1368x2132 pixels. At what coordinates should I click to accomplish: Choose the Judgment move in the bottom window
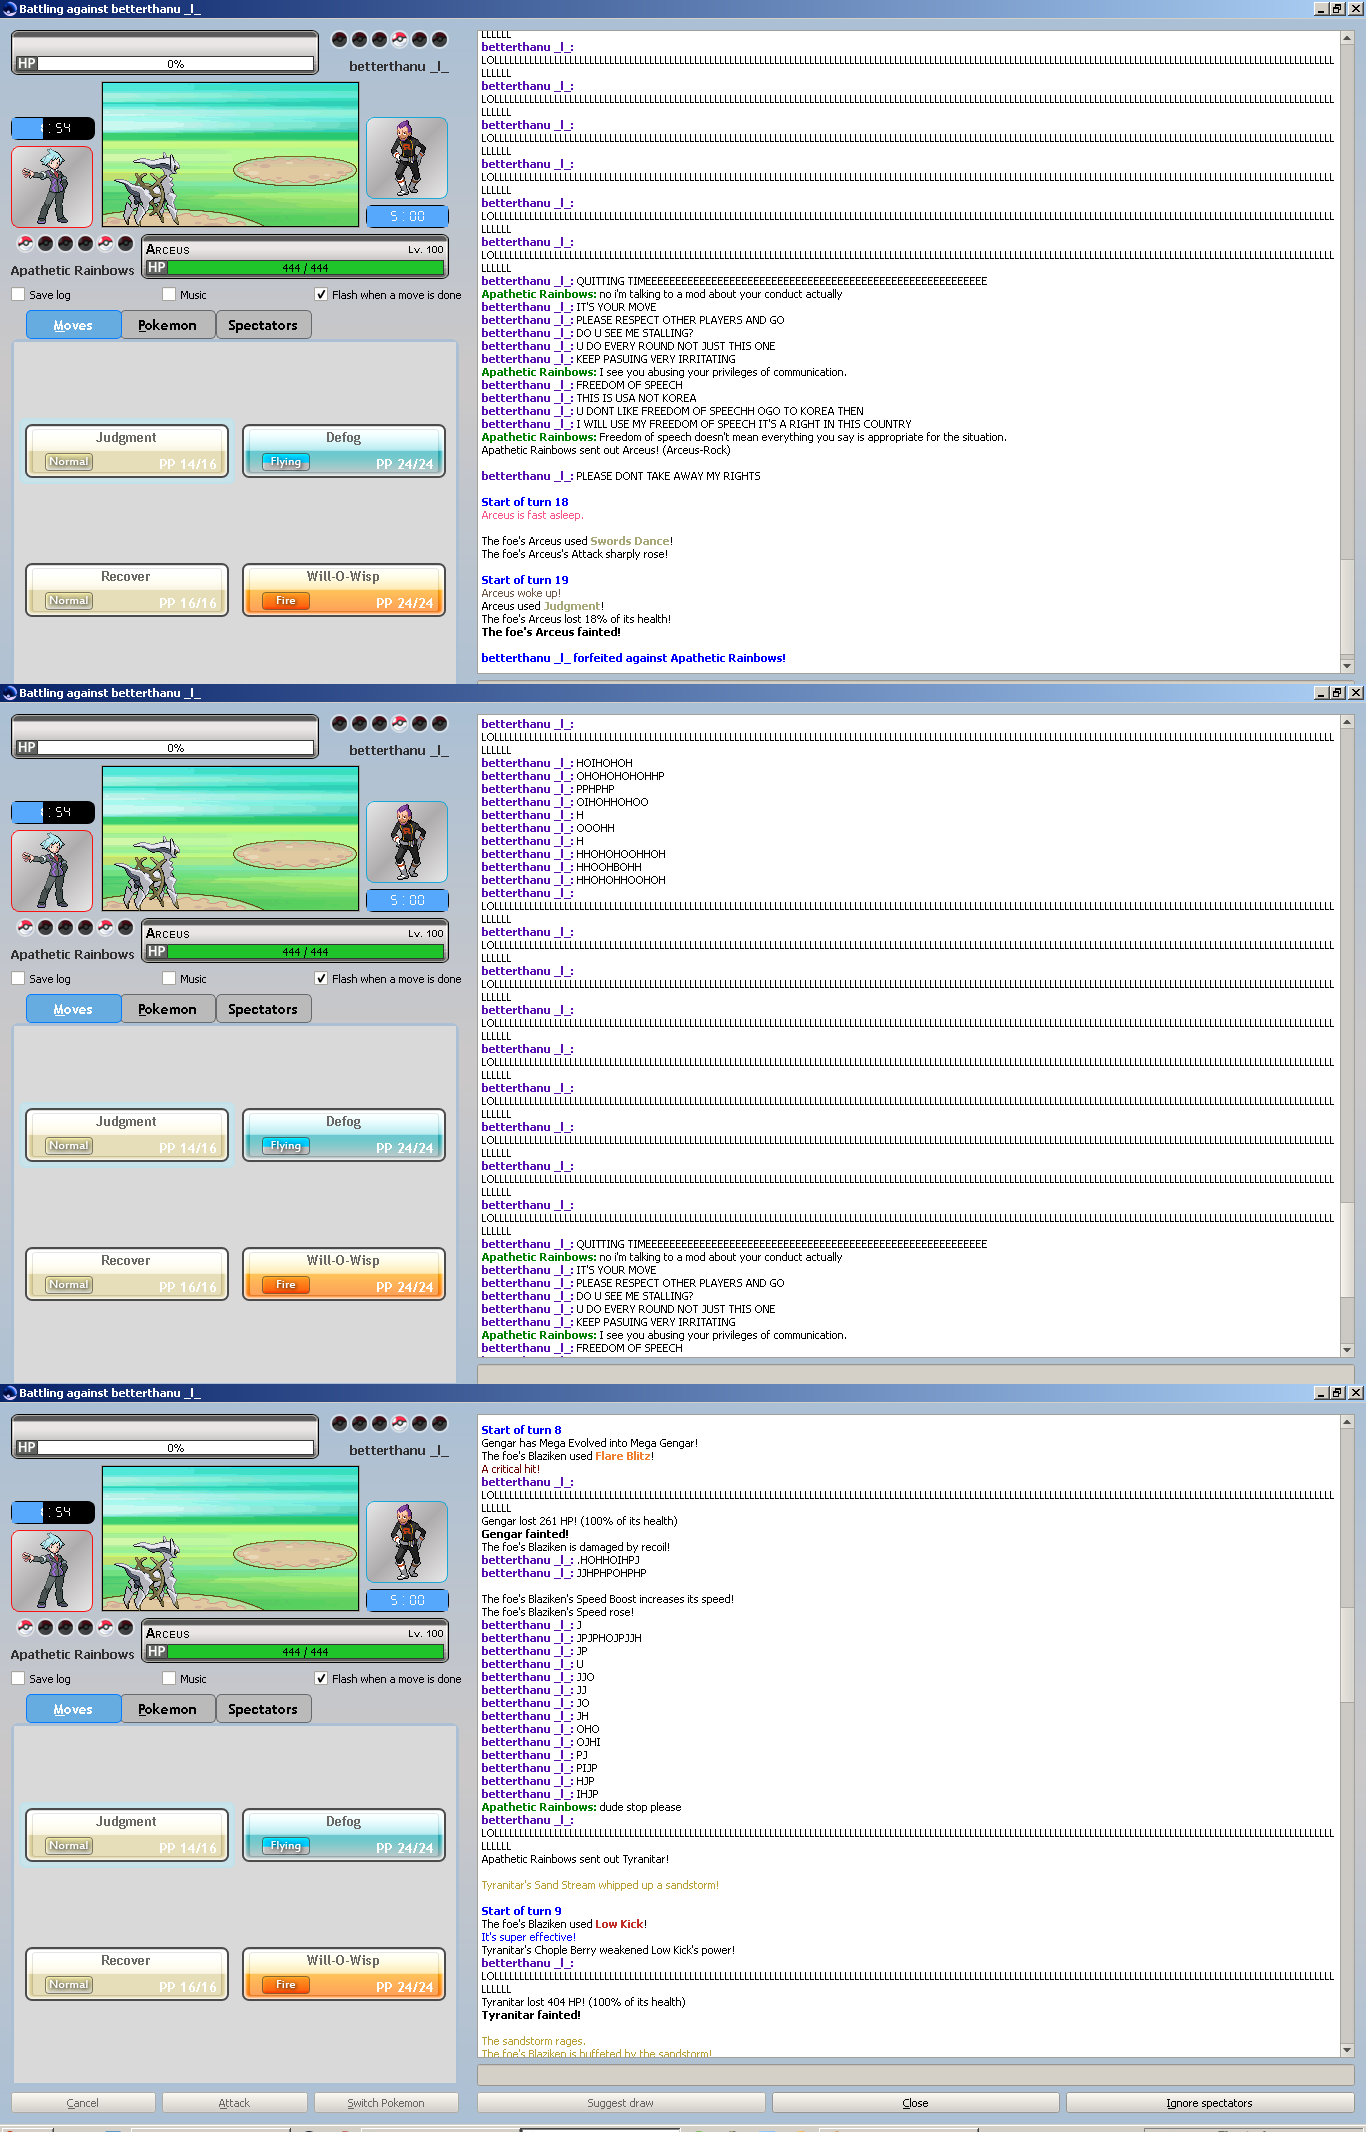[x=127, y=1835]
